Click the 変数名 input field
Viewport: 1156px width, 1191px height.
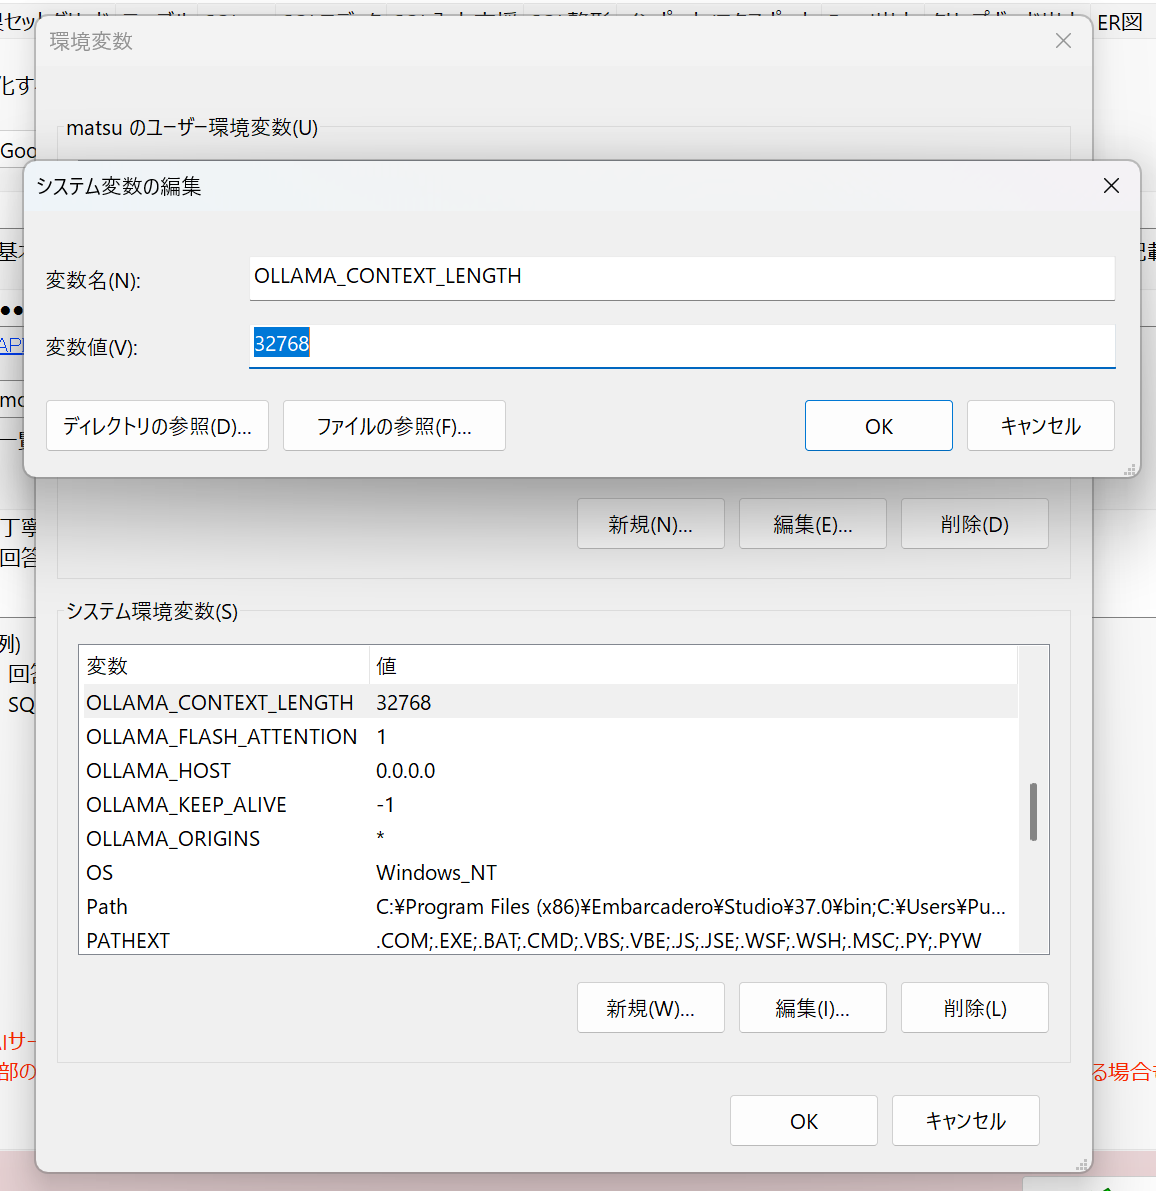pos(681,277)
